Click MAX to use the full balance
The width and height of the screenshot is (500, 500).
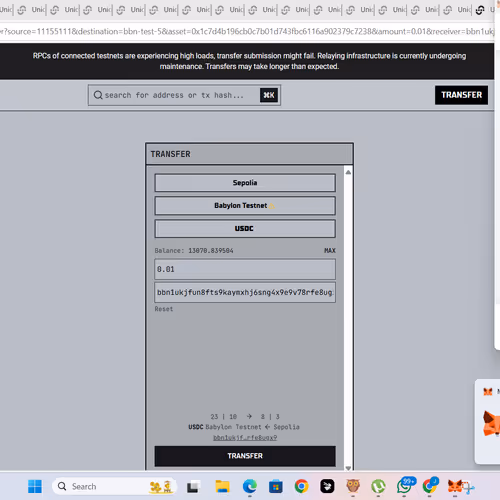330,250
